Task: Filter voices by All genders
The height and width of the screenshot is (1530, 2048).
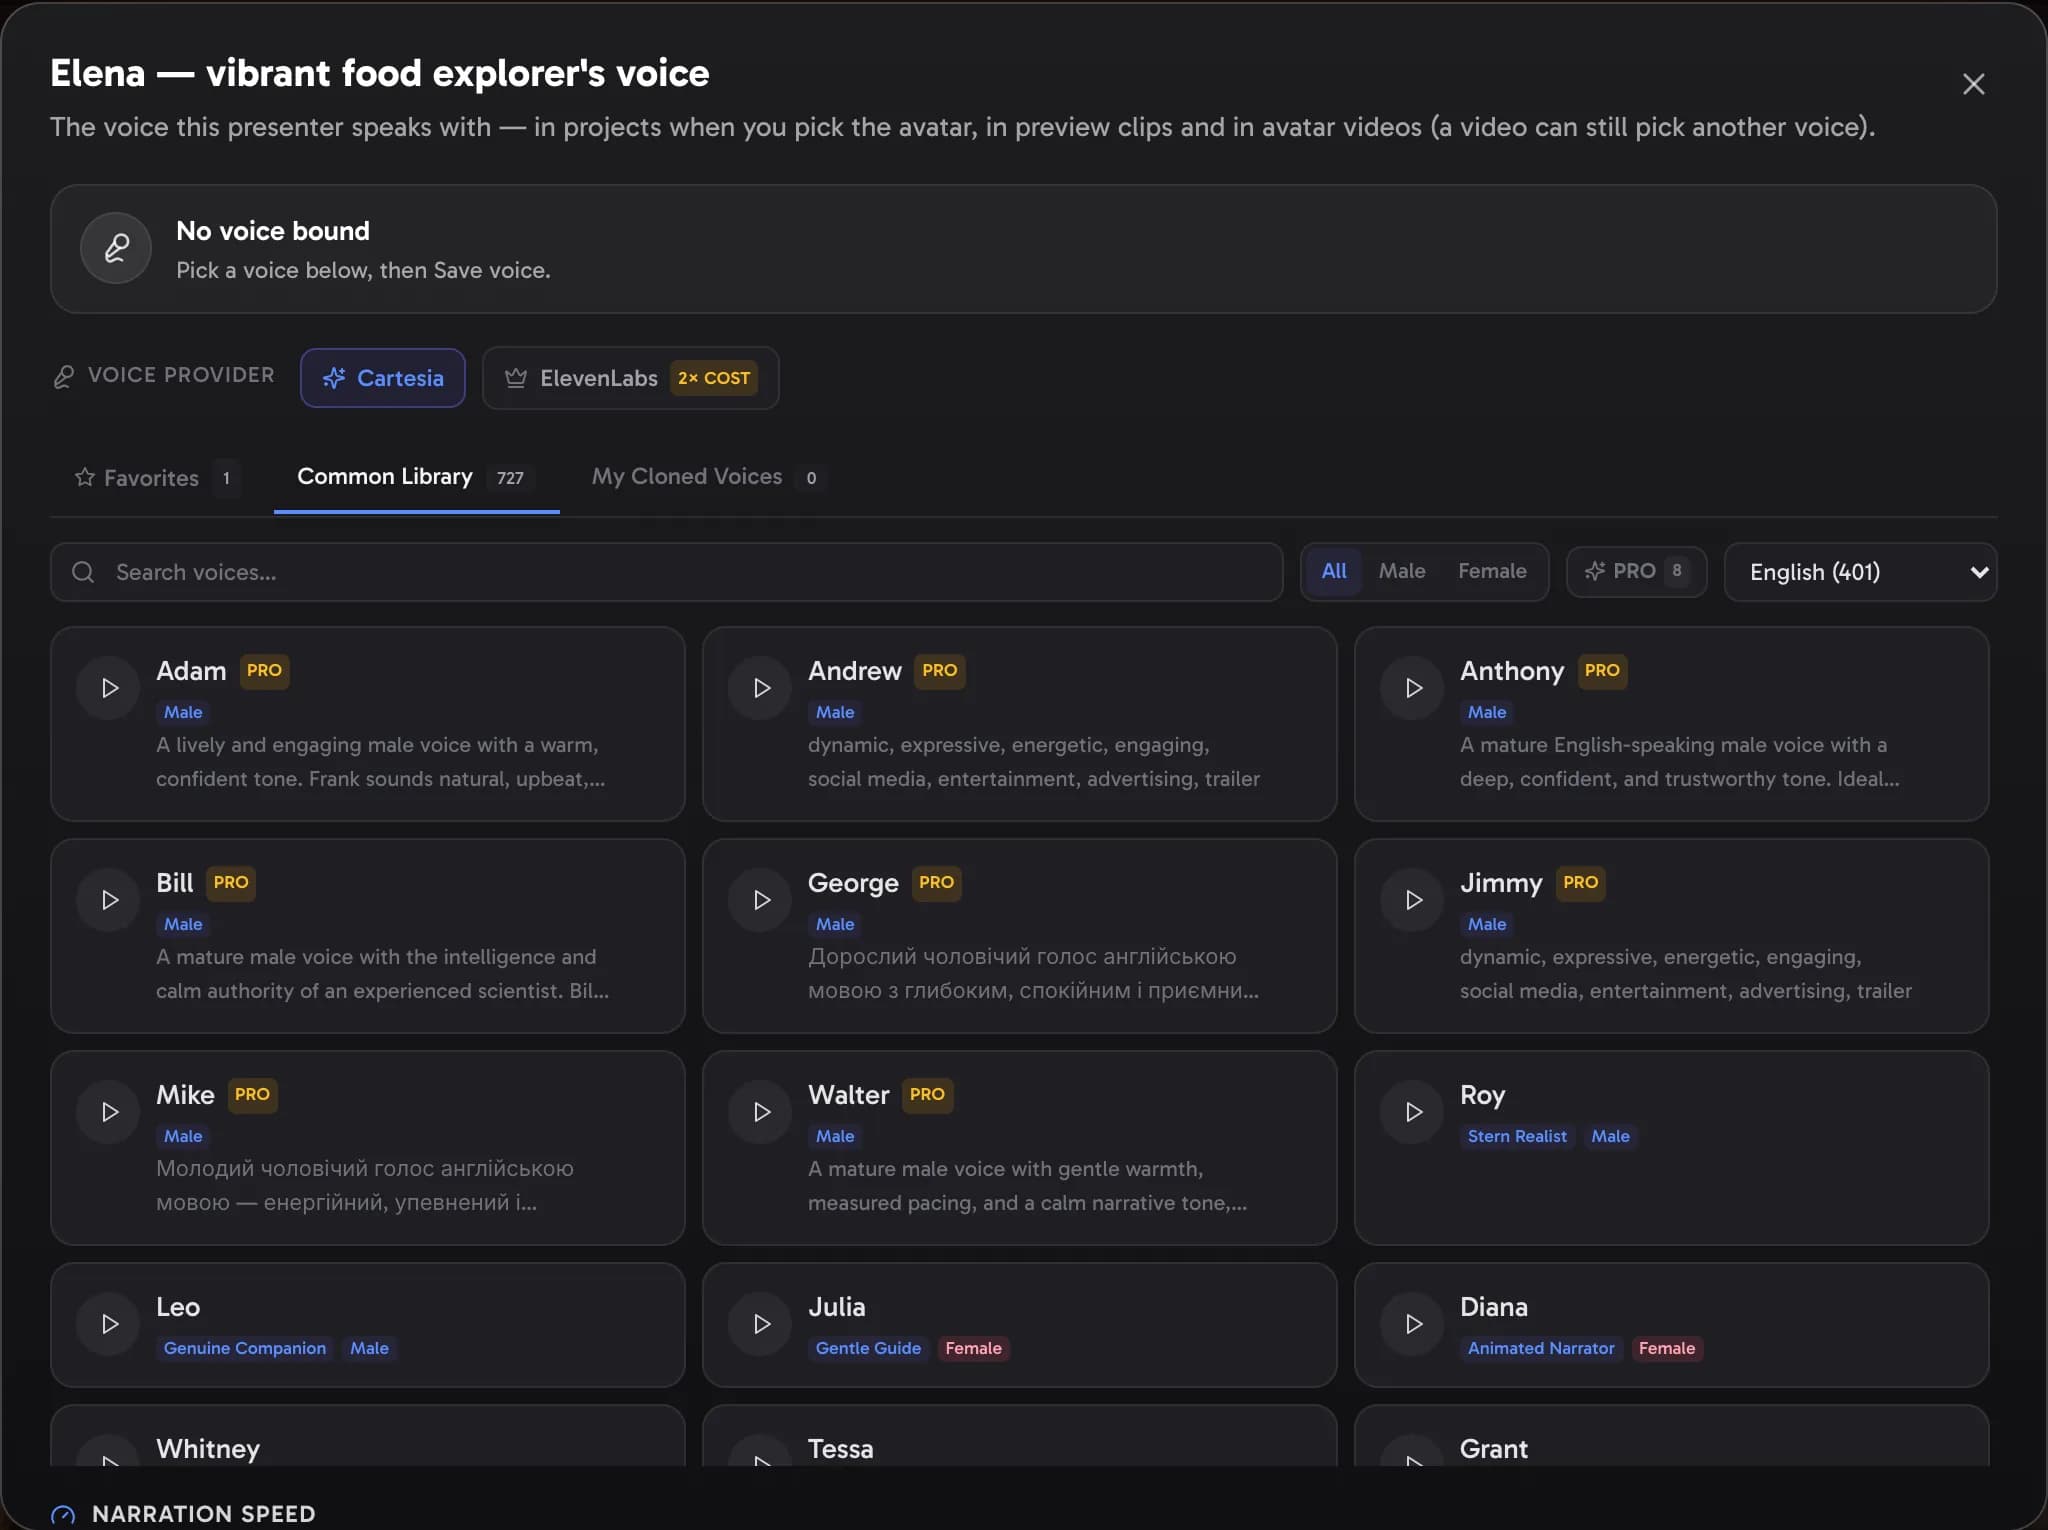Action: (x=1334, y=571)
